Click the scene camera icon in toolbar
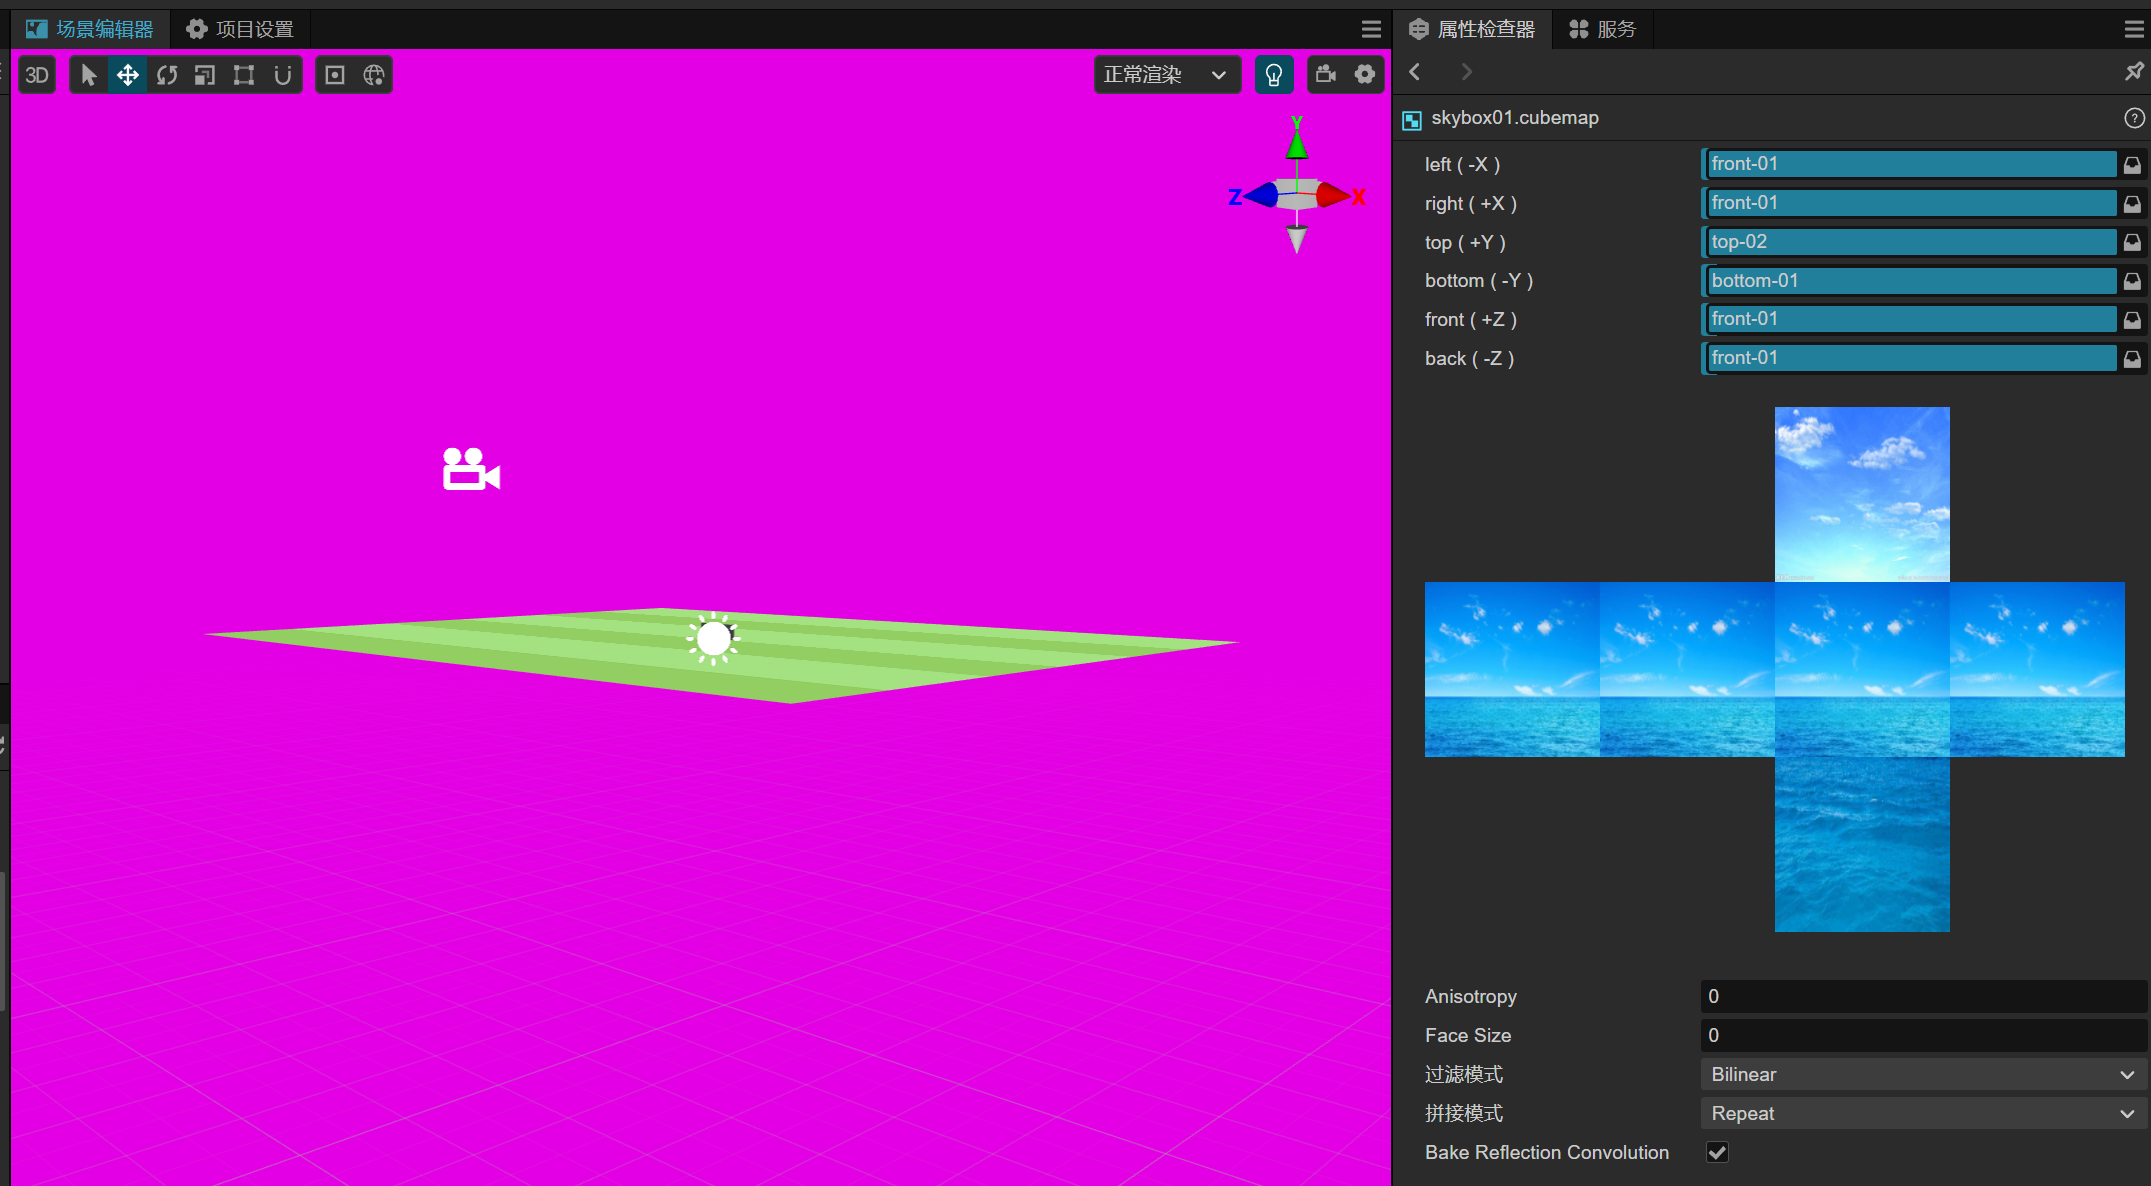The image size is (2151, 1186). coord(1326,74)
